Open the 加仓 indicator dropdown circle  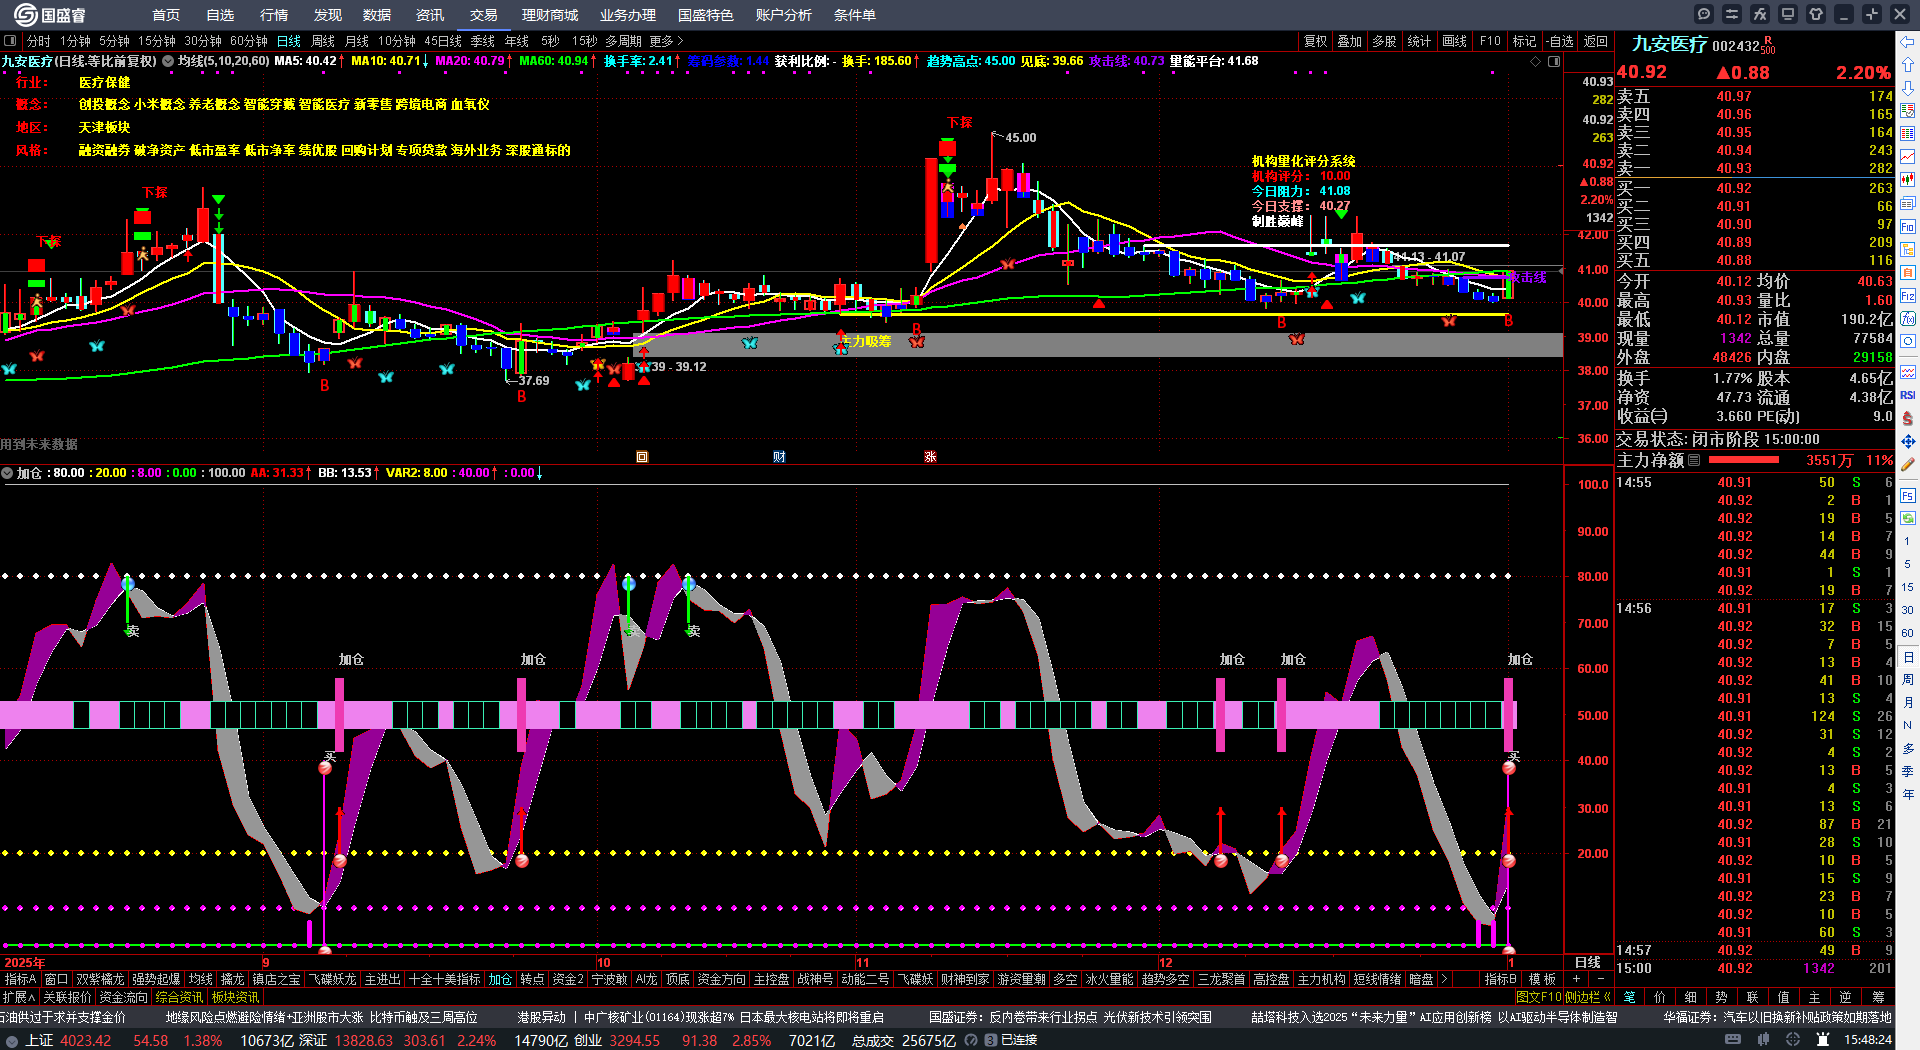(x=8, y=473)
